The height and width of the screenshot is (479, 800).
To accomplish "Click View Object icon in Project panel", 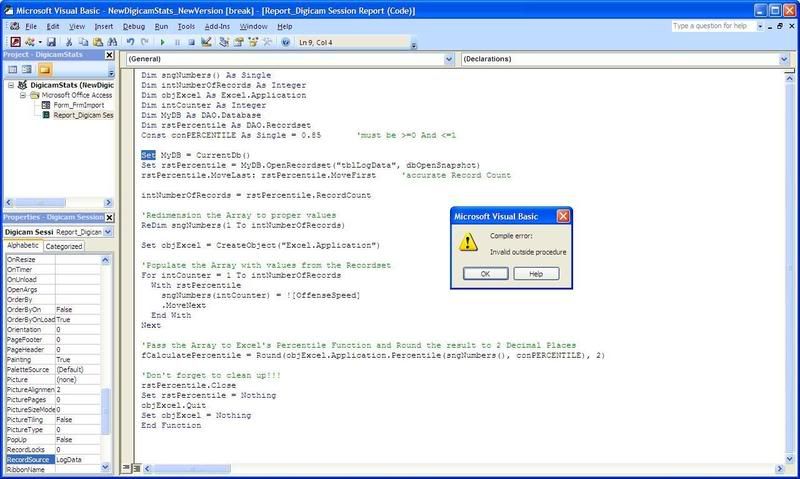I will point(27,69).
